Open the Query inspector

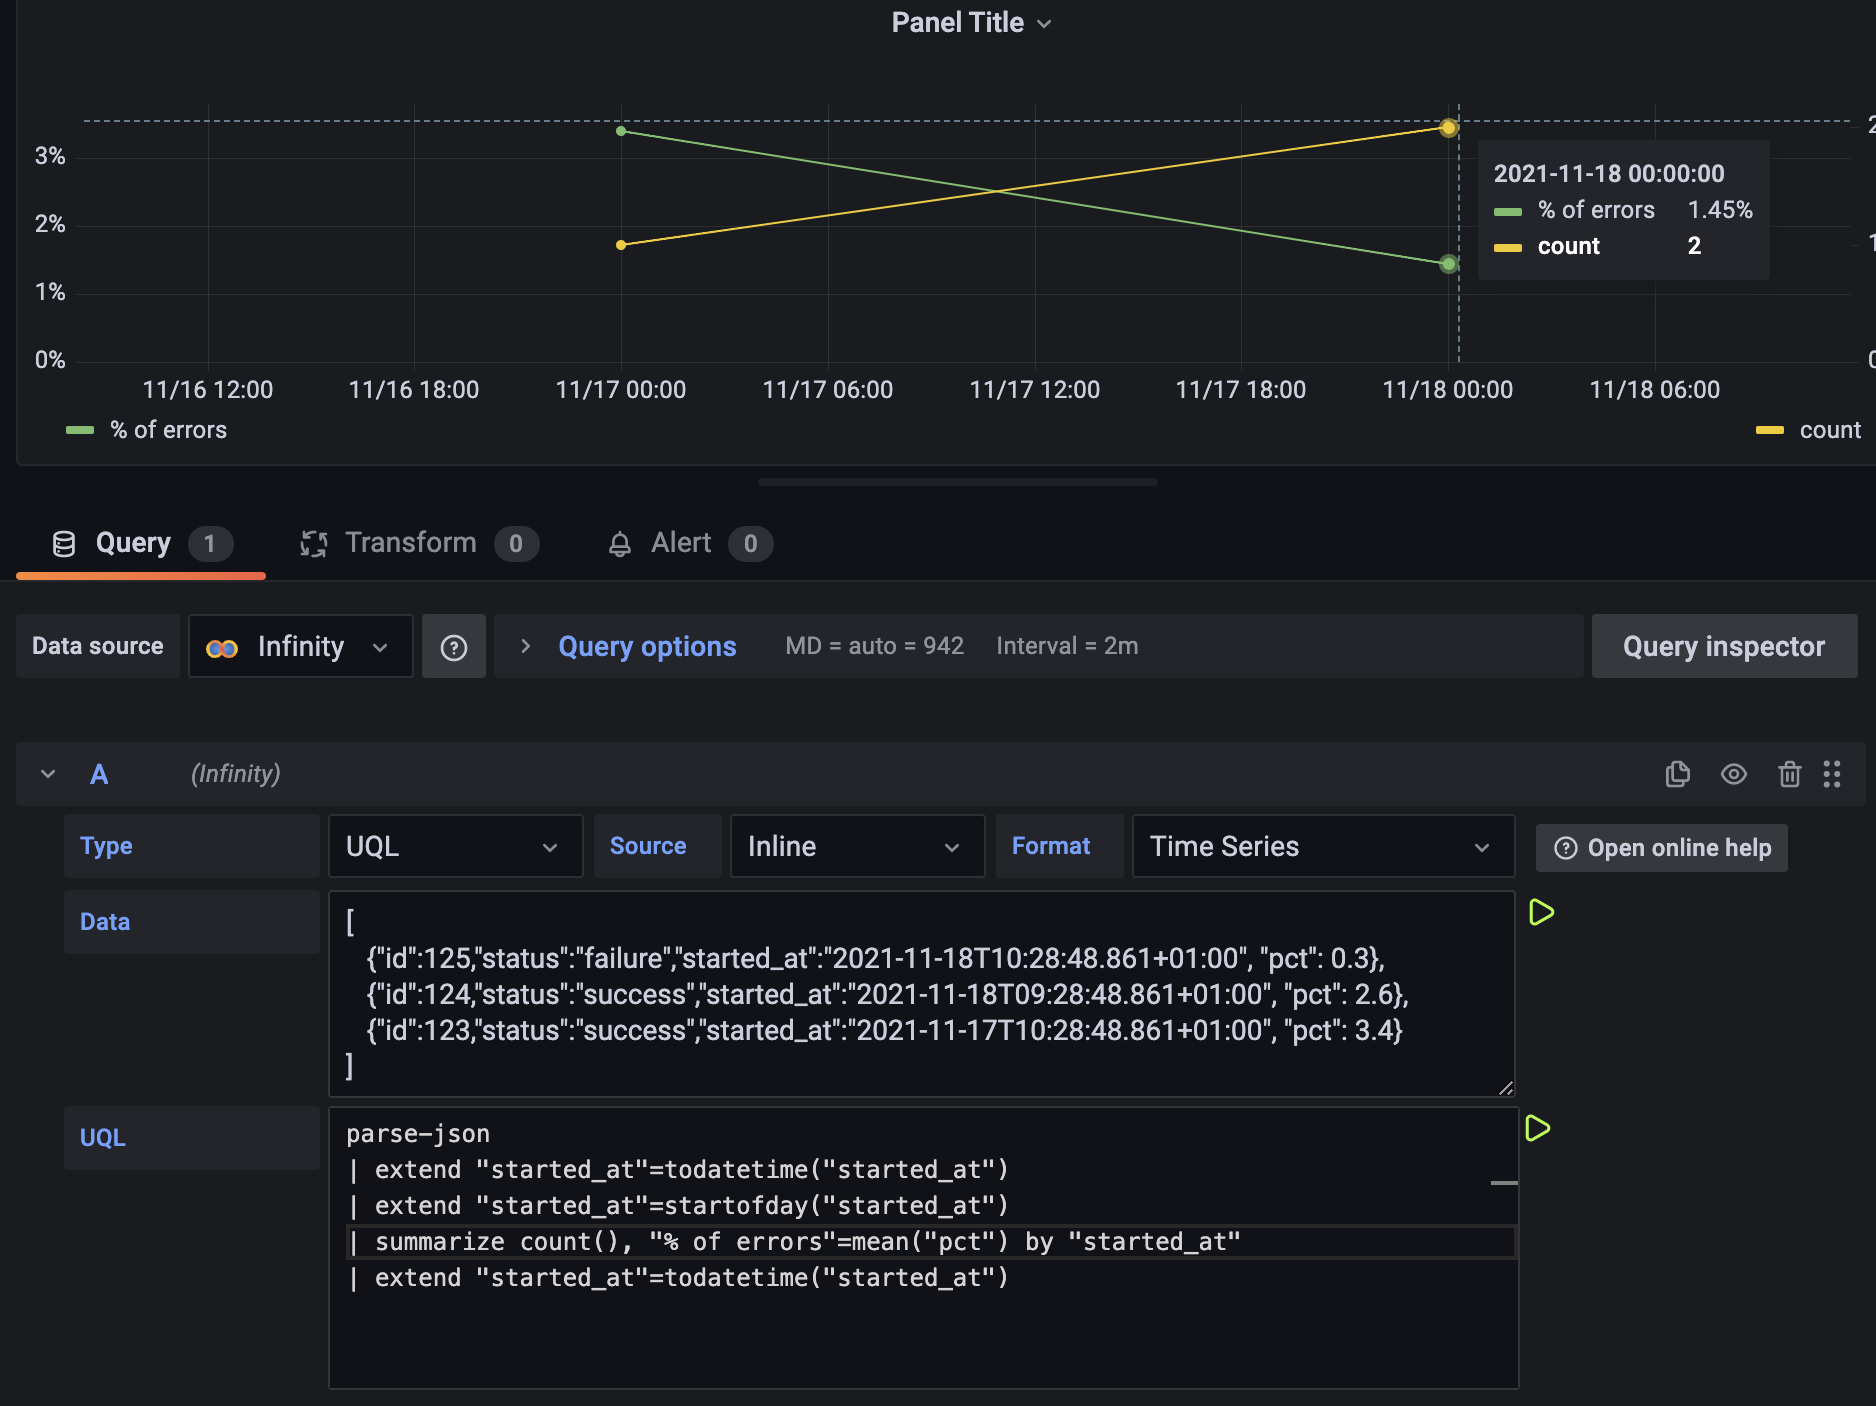click(1724, 646)
